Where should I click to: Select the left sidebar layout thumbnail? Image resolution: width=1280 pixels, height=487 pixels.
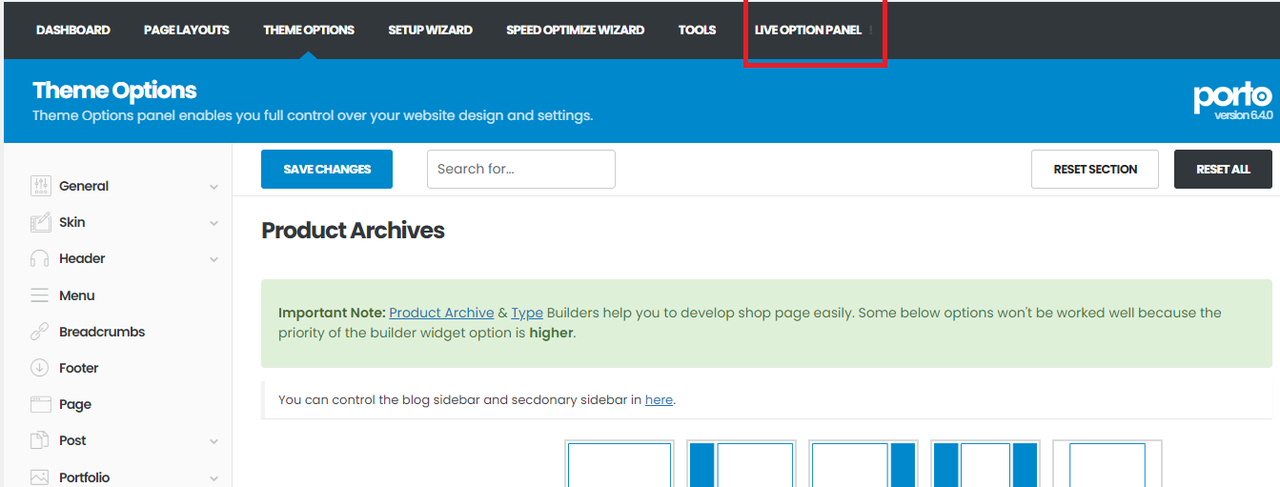coord(741,464)
